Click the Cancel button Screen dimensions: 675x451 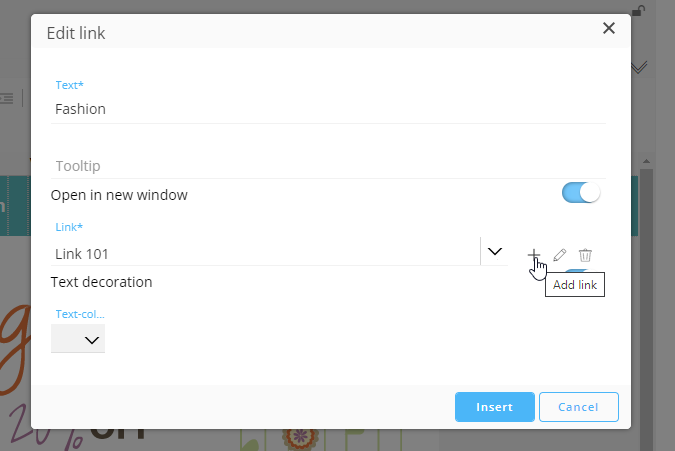click(x=578, y=407)
